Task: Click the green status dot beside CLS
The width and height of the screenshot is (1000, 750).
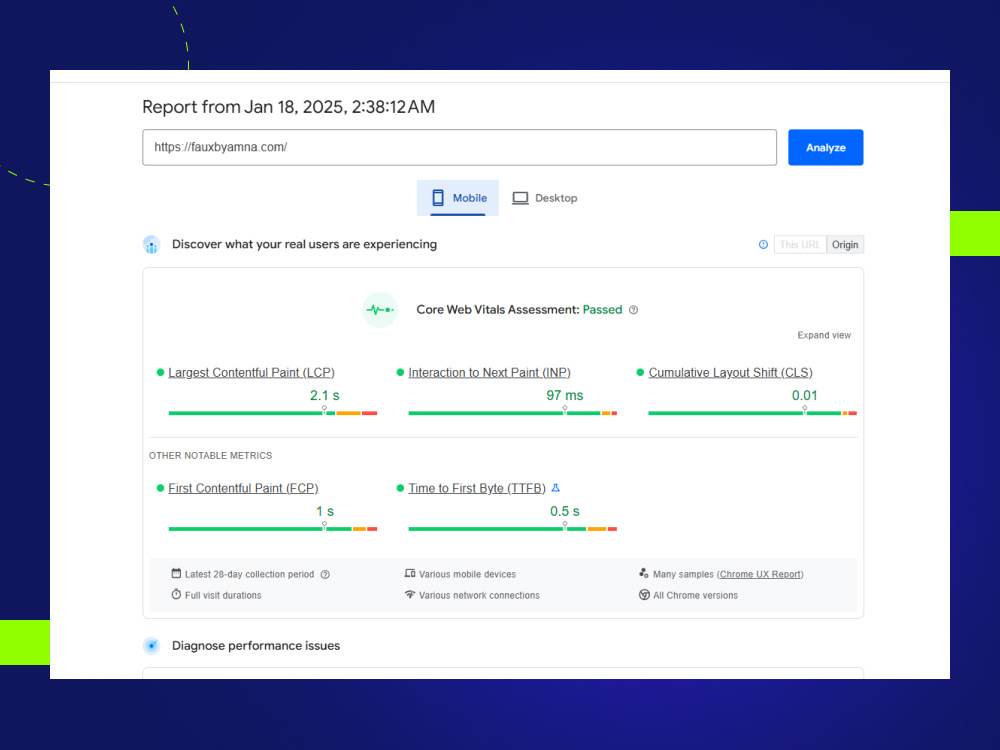Action: tap(640, 372)
